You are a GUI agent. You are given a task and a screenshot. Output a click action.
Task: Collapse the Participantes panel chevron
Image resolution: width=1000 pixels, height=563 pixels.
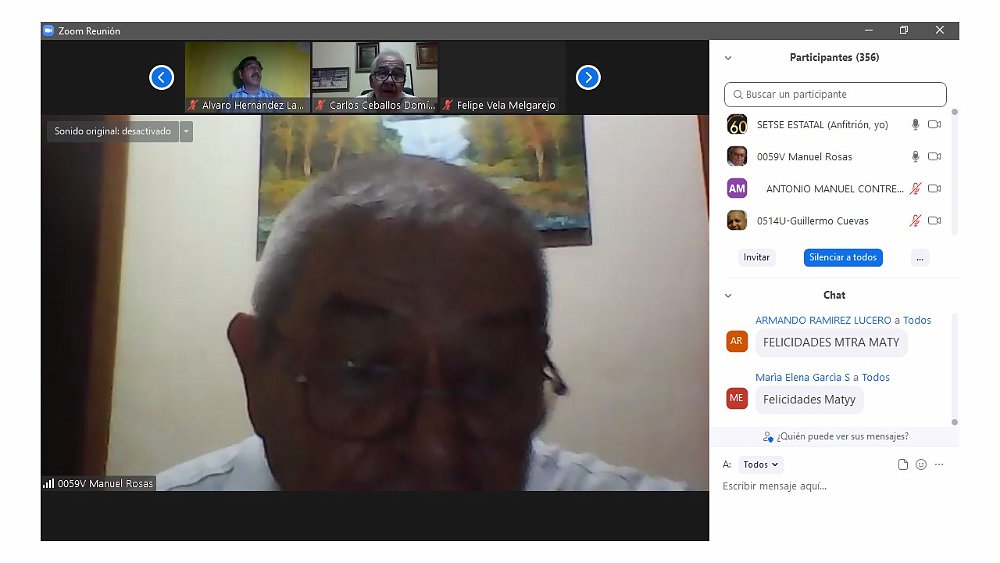728,58
